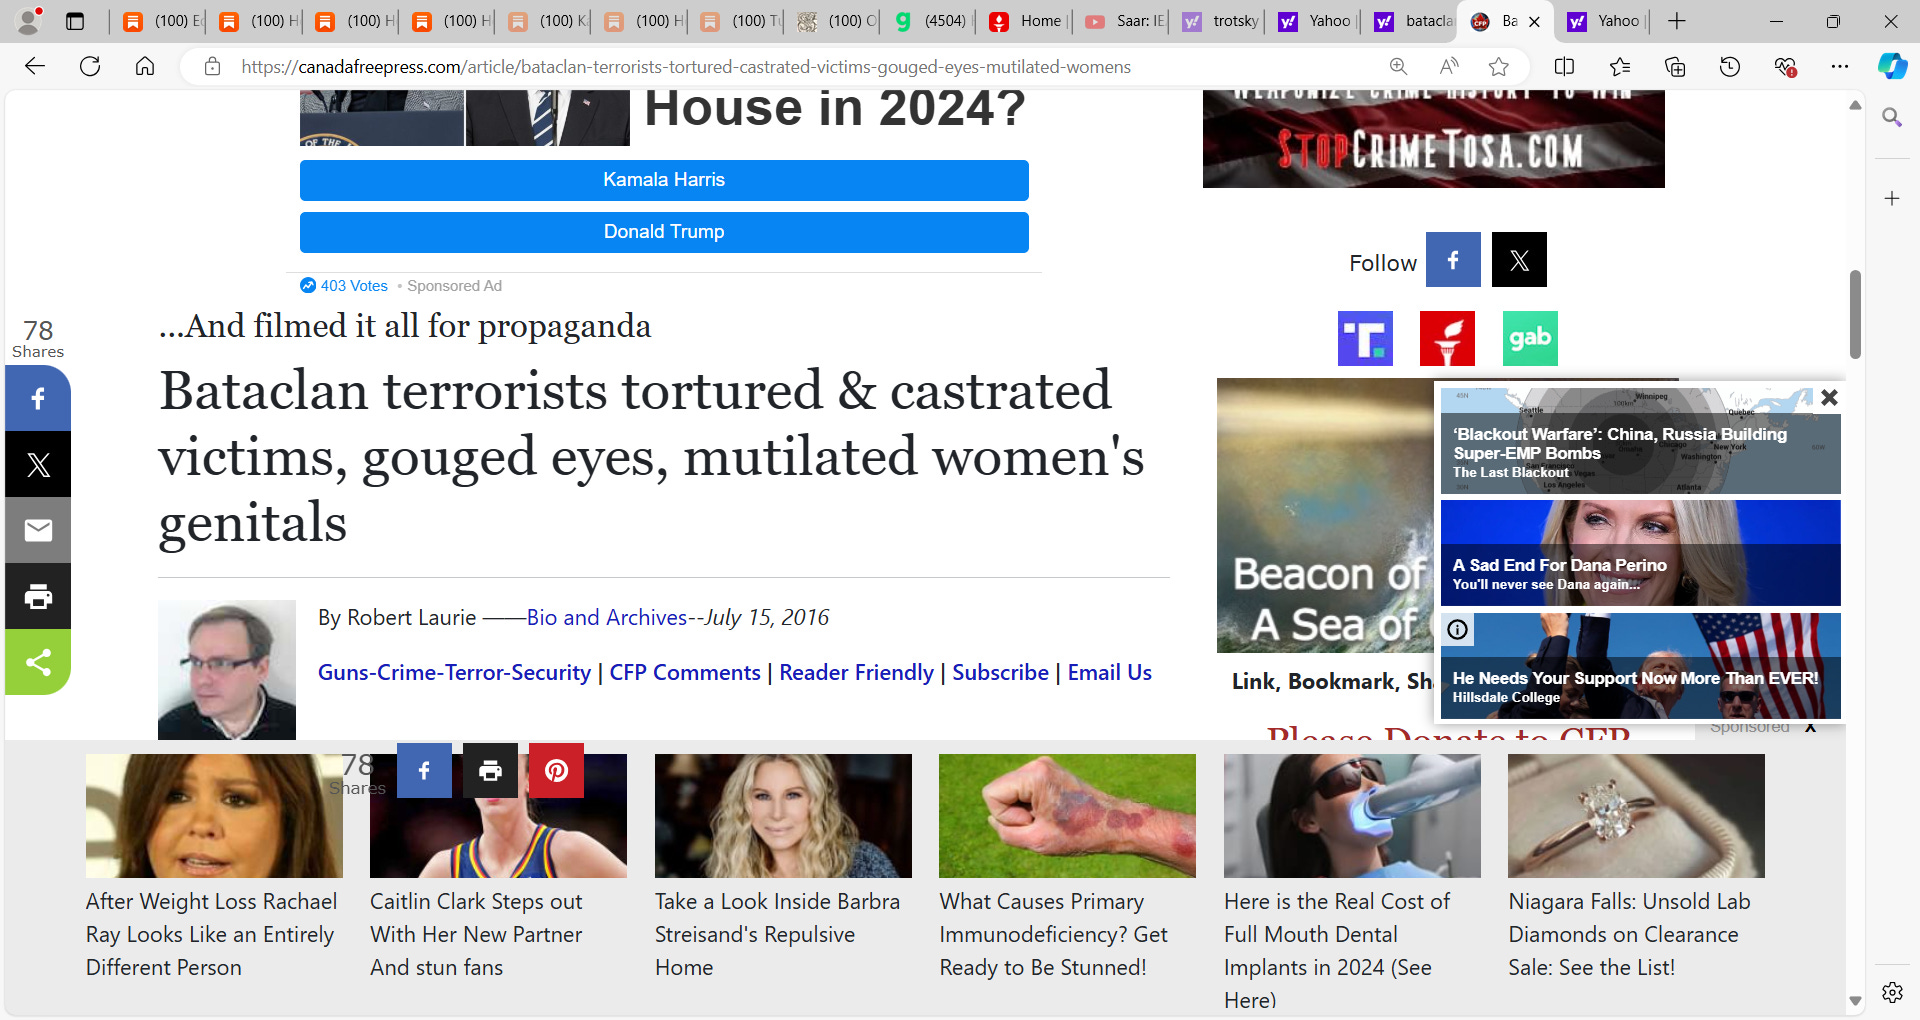Screen dimensions: 1920x1020
Task: Open the red torch follow icon
Action: (x=1447, y=338)
